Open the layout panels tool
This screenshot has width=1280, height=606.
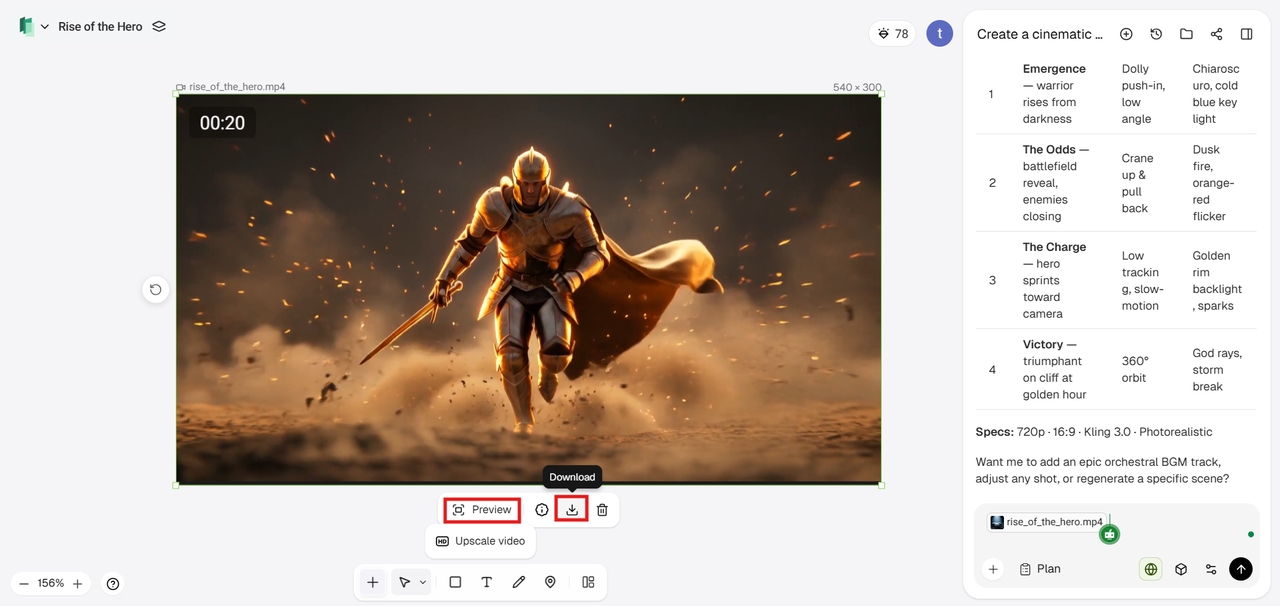[588, 582]
